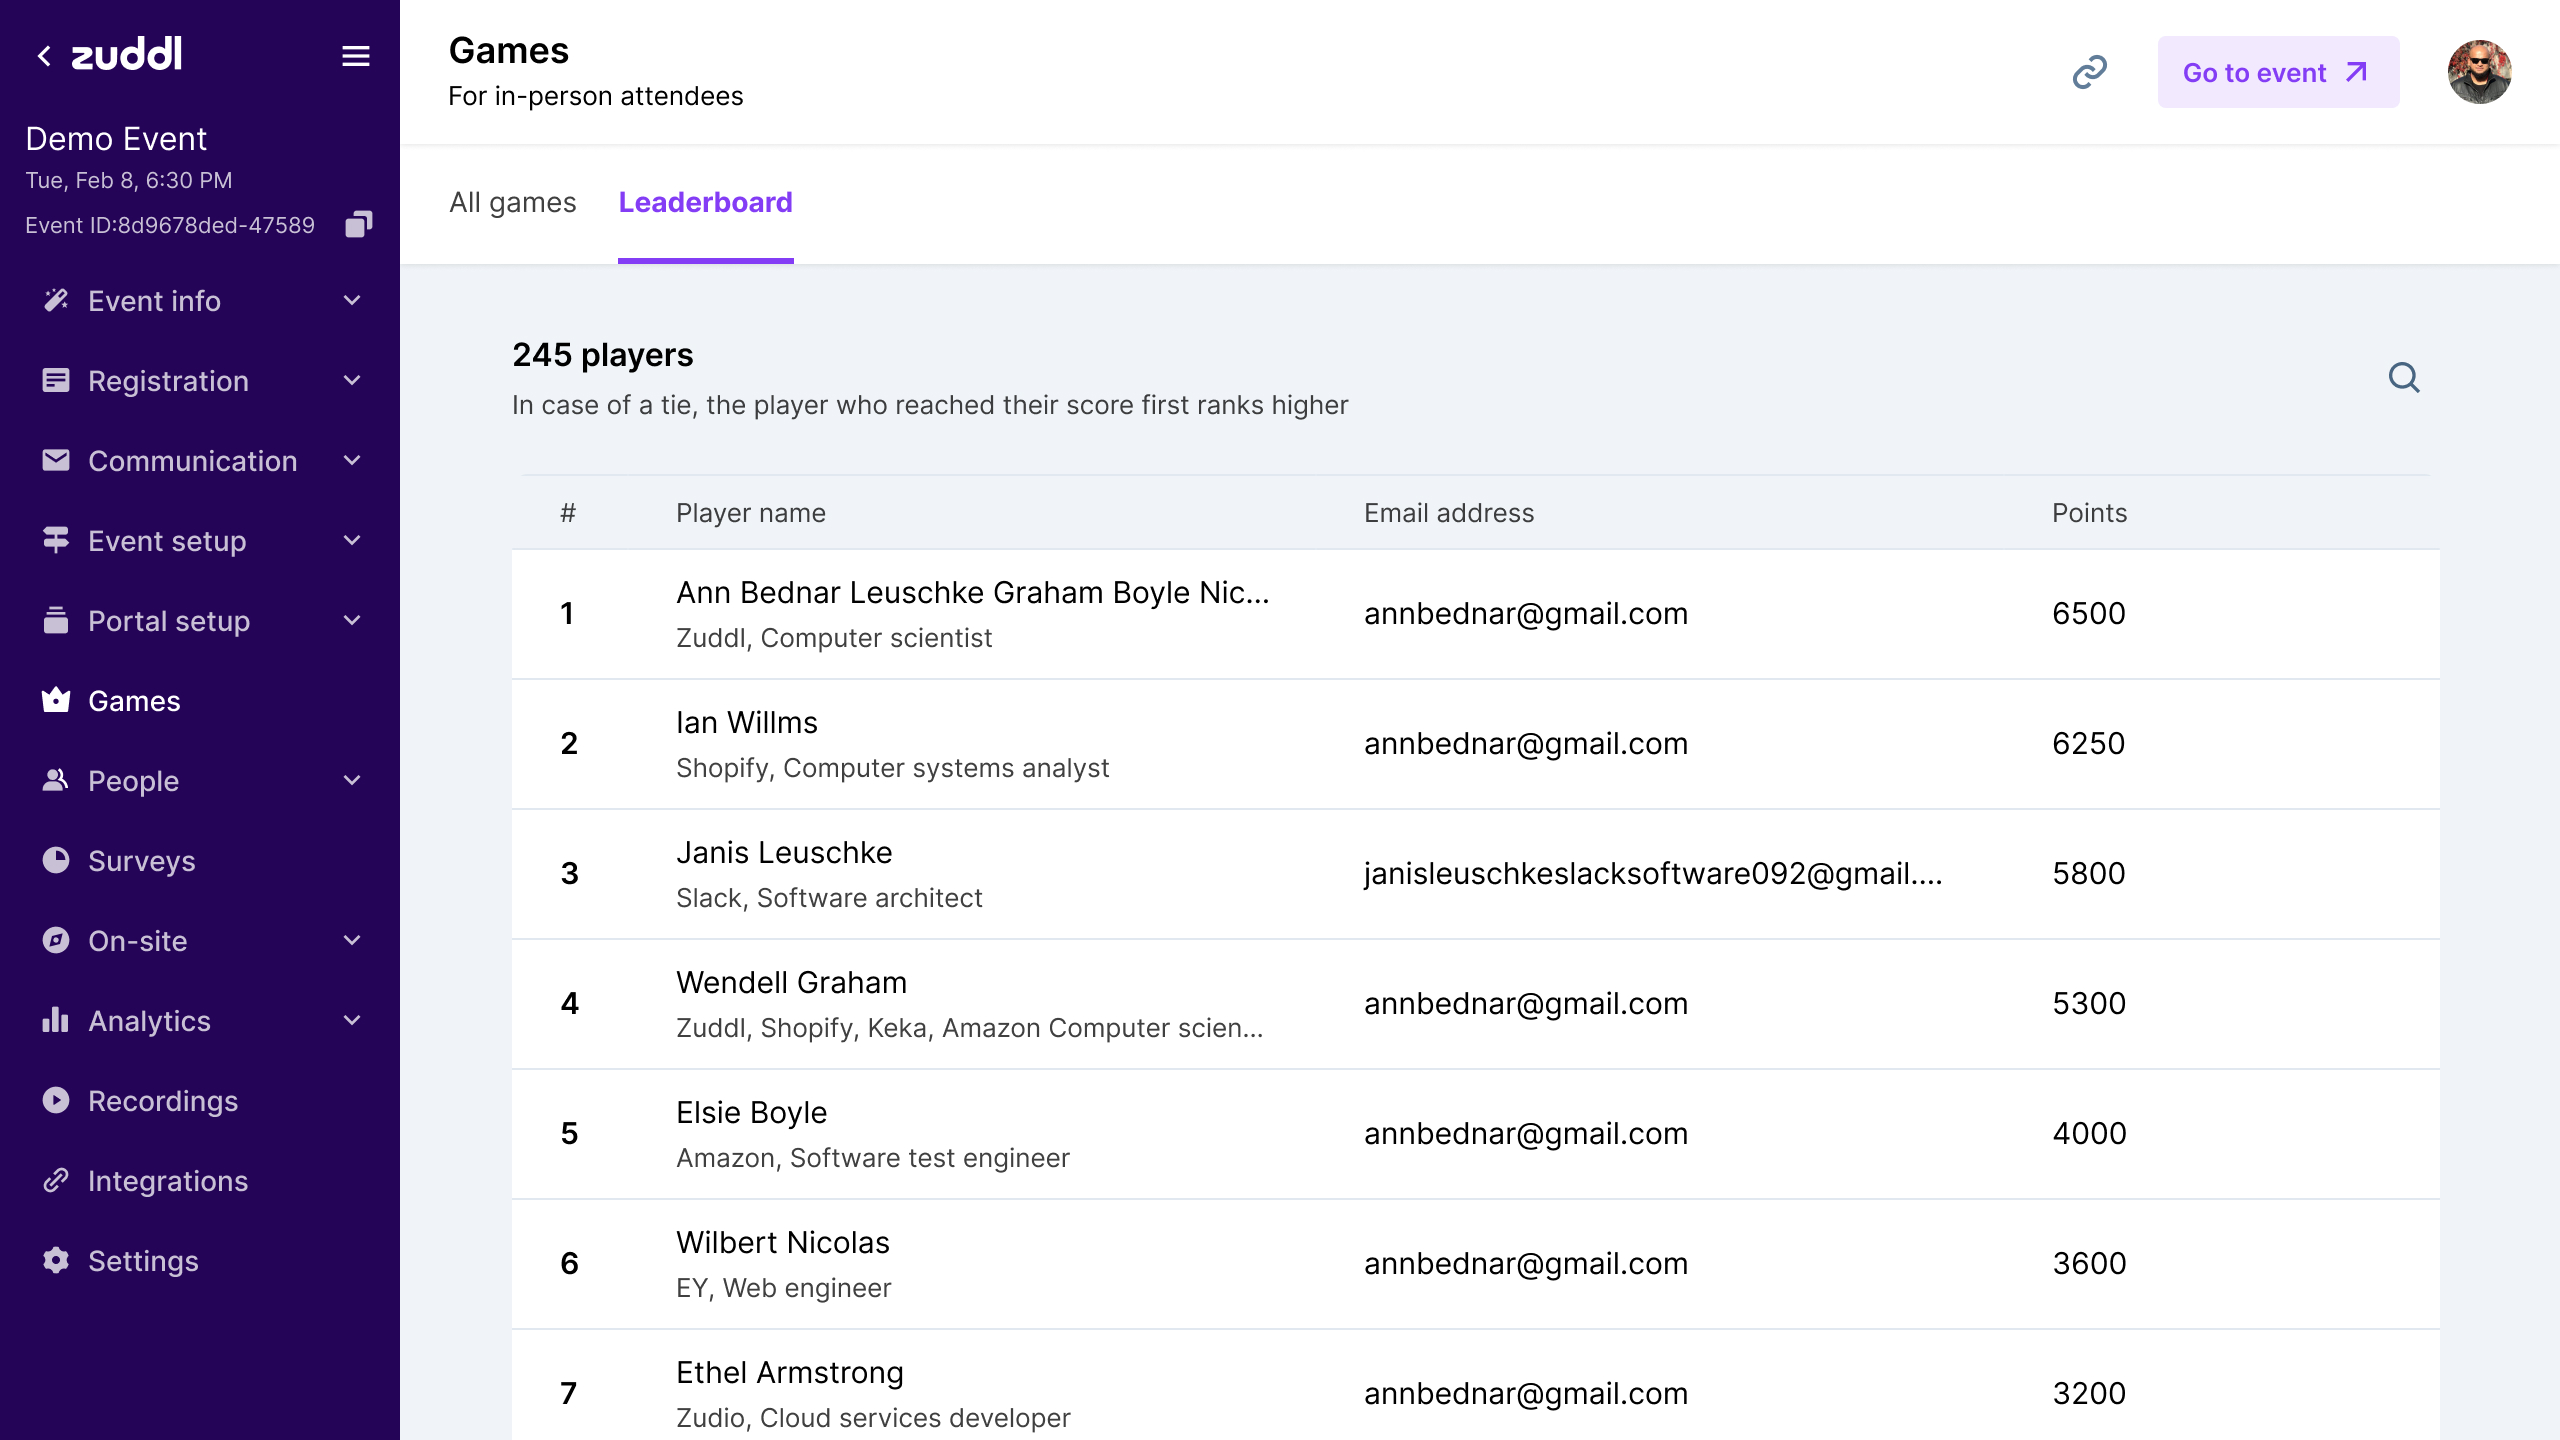Open Integrations page in sidebar

click(x=167, y=1181)
